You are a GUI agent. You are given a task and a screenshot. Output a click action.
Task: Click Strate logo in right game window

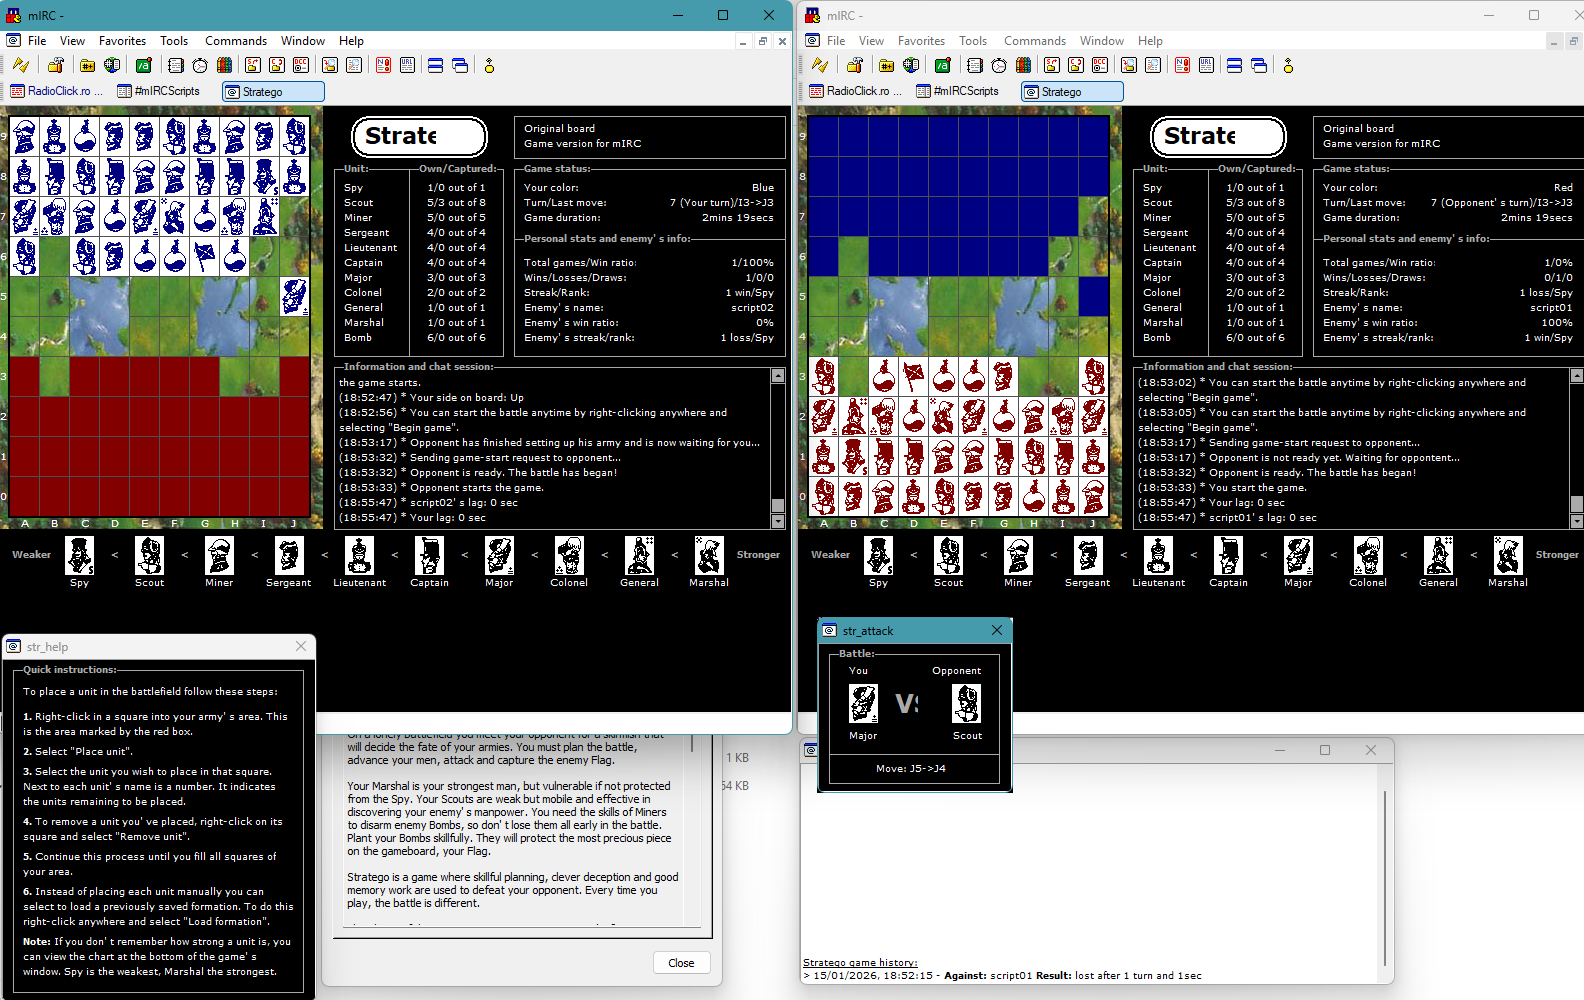tap(1218, 136)
